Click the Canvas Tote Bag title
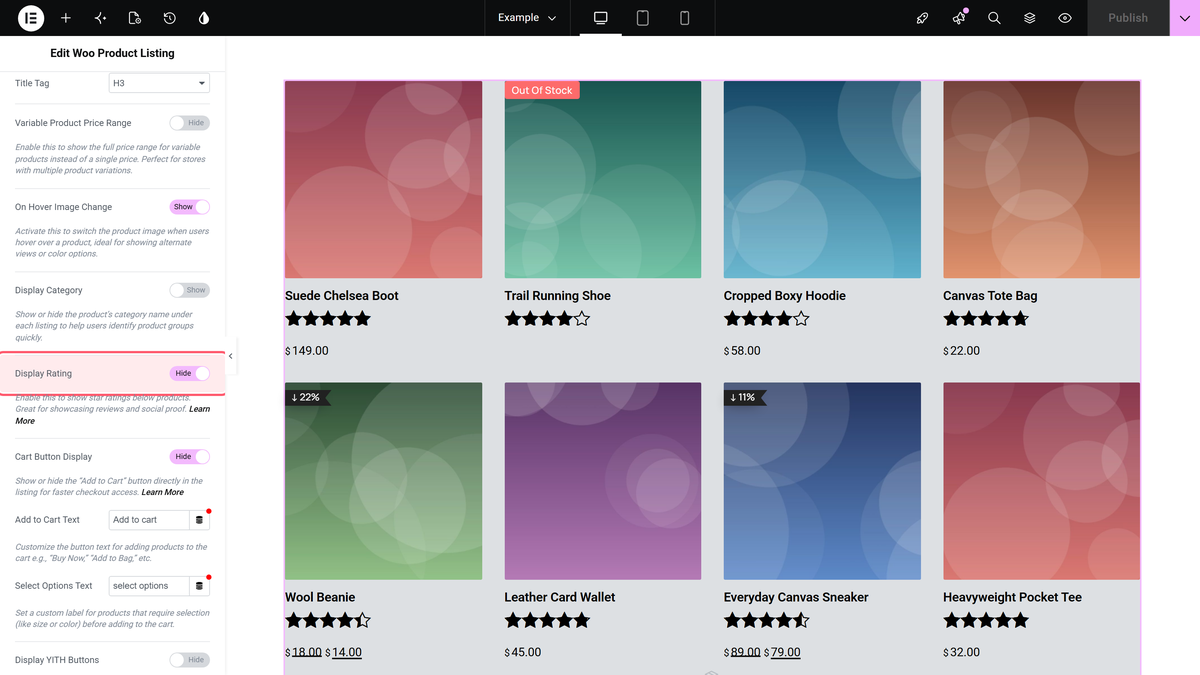 click(x=990, y=296)
